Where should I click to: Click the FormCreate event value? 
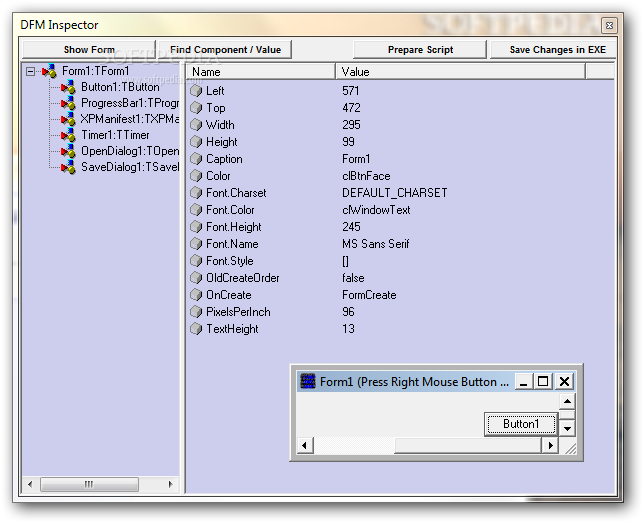tap(369, 295)
